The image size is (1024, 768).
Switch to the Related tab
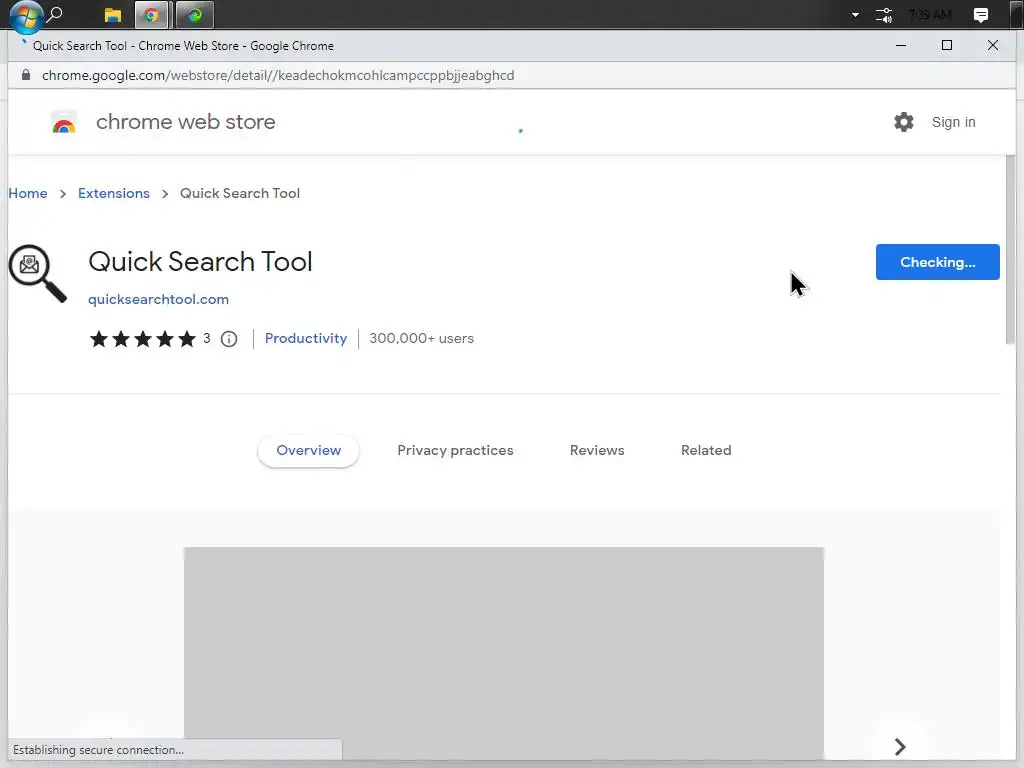[x=706, y=451]
